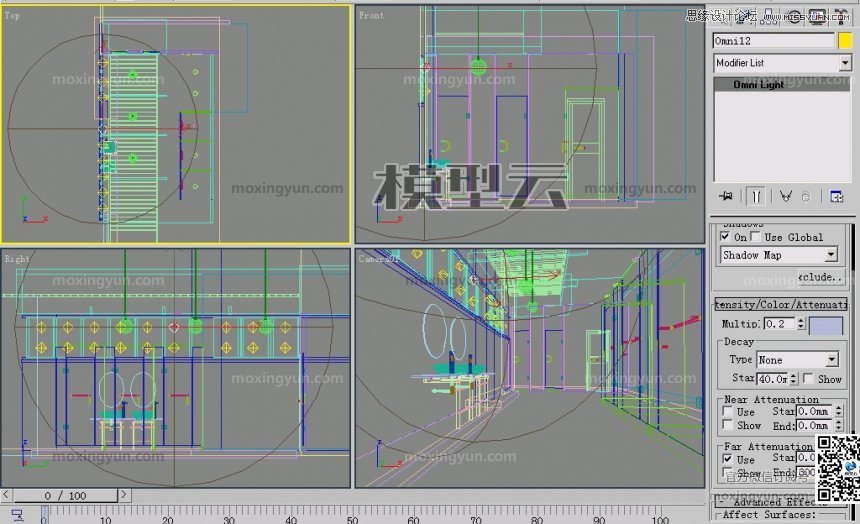Enable Near Attenuation Use checkbox
The height and width of the screenshot is (524, 860).
point(728,412)
